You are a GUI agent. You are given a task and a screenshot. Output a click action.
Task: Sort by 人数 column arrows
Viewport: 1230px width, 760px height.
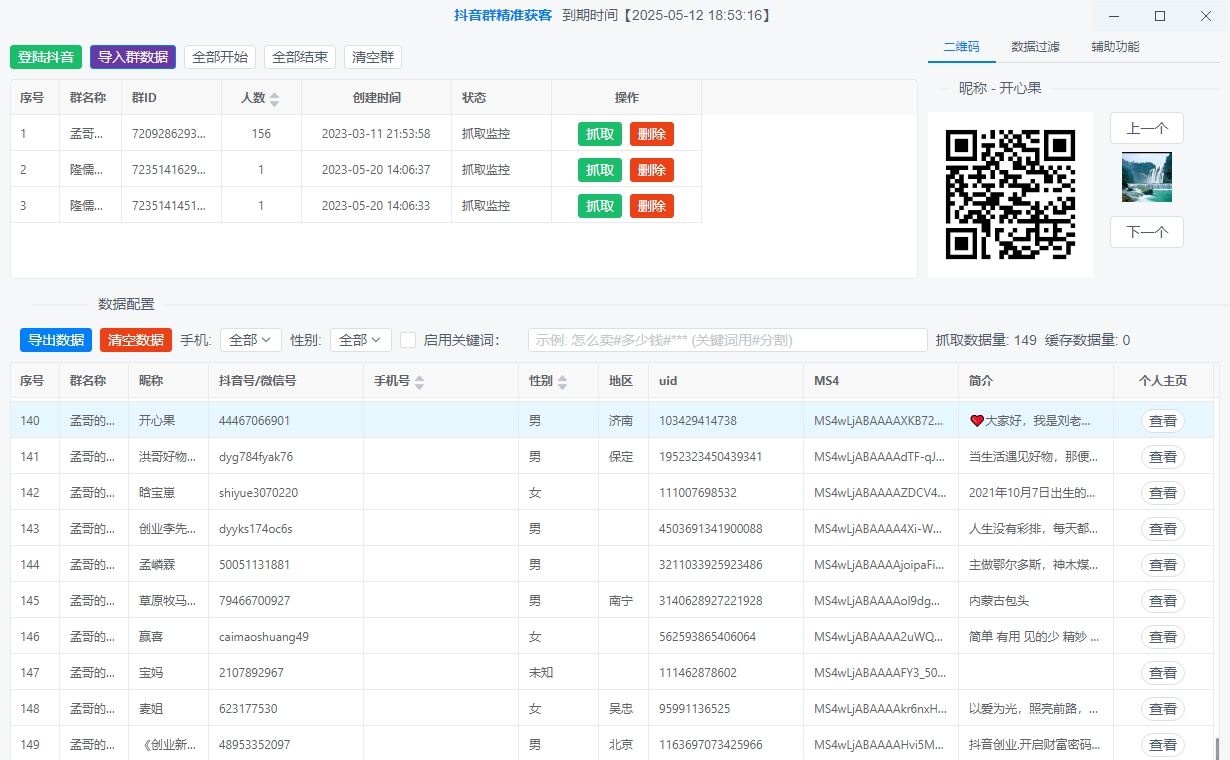click(x=275, y=99)
